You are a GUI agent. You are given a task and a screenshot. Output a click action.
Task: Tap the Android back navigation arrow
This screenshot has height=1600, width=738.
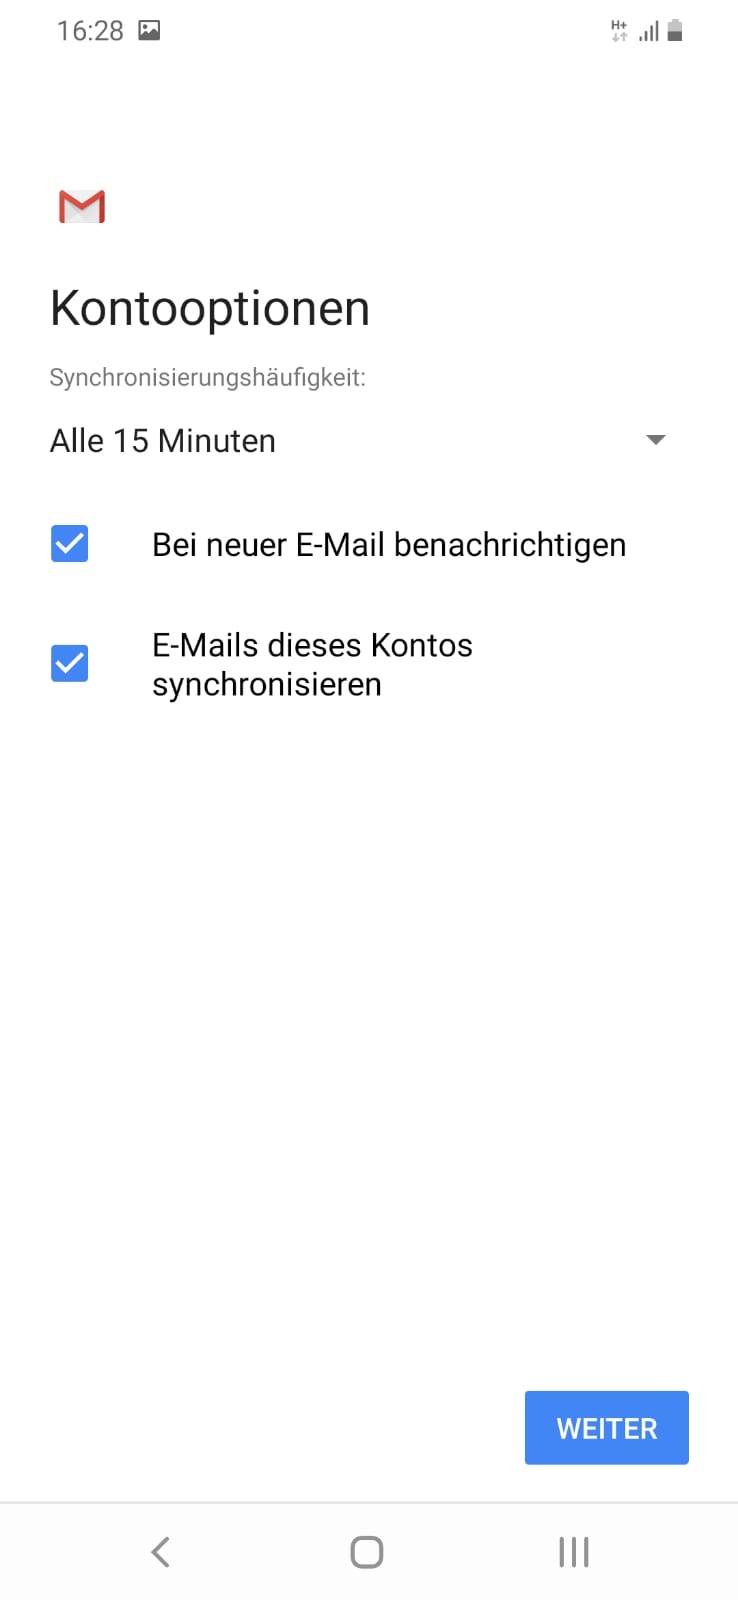point(160,1552)
